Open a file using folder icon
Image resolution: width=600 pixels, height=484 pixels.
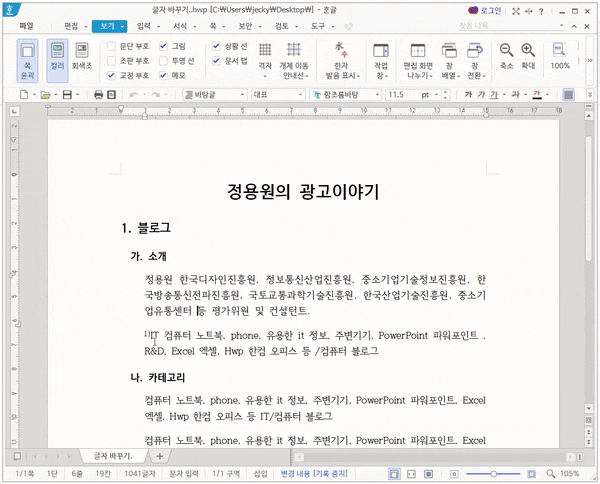tap(46, 95)
